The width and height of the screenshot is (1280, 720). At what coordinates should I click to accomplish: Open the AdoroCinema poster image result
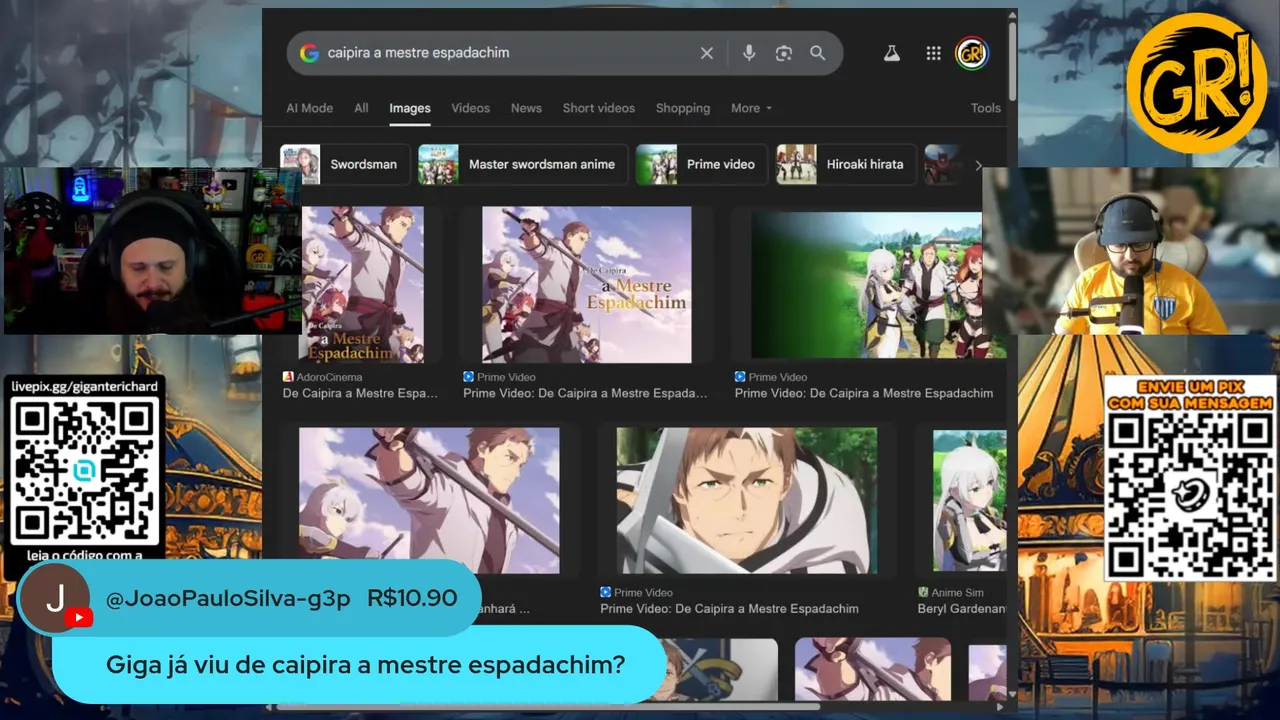point(362,284)
